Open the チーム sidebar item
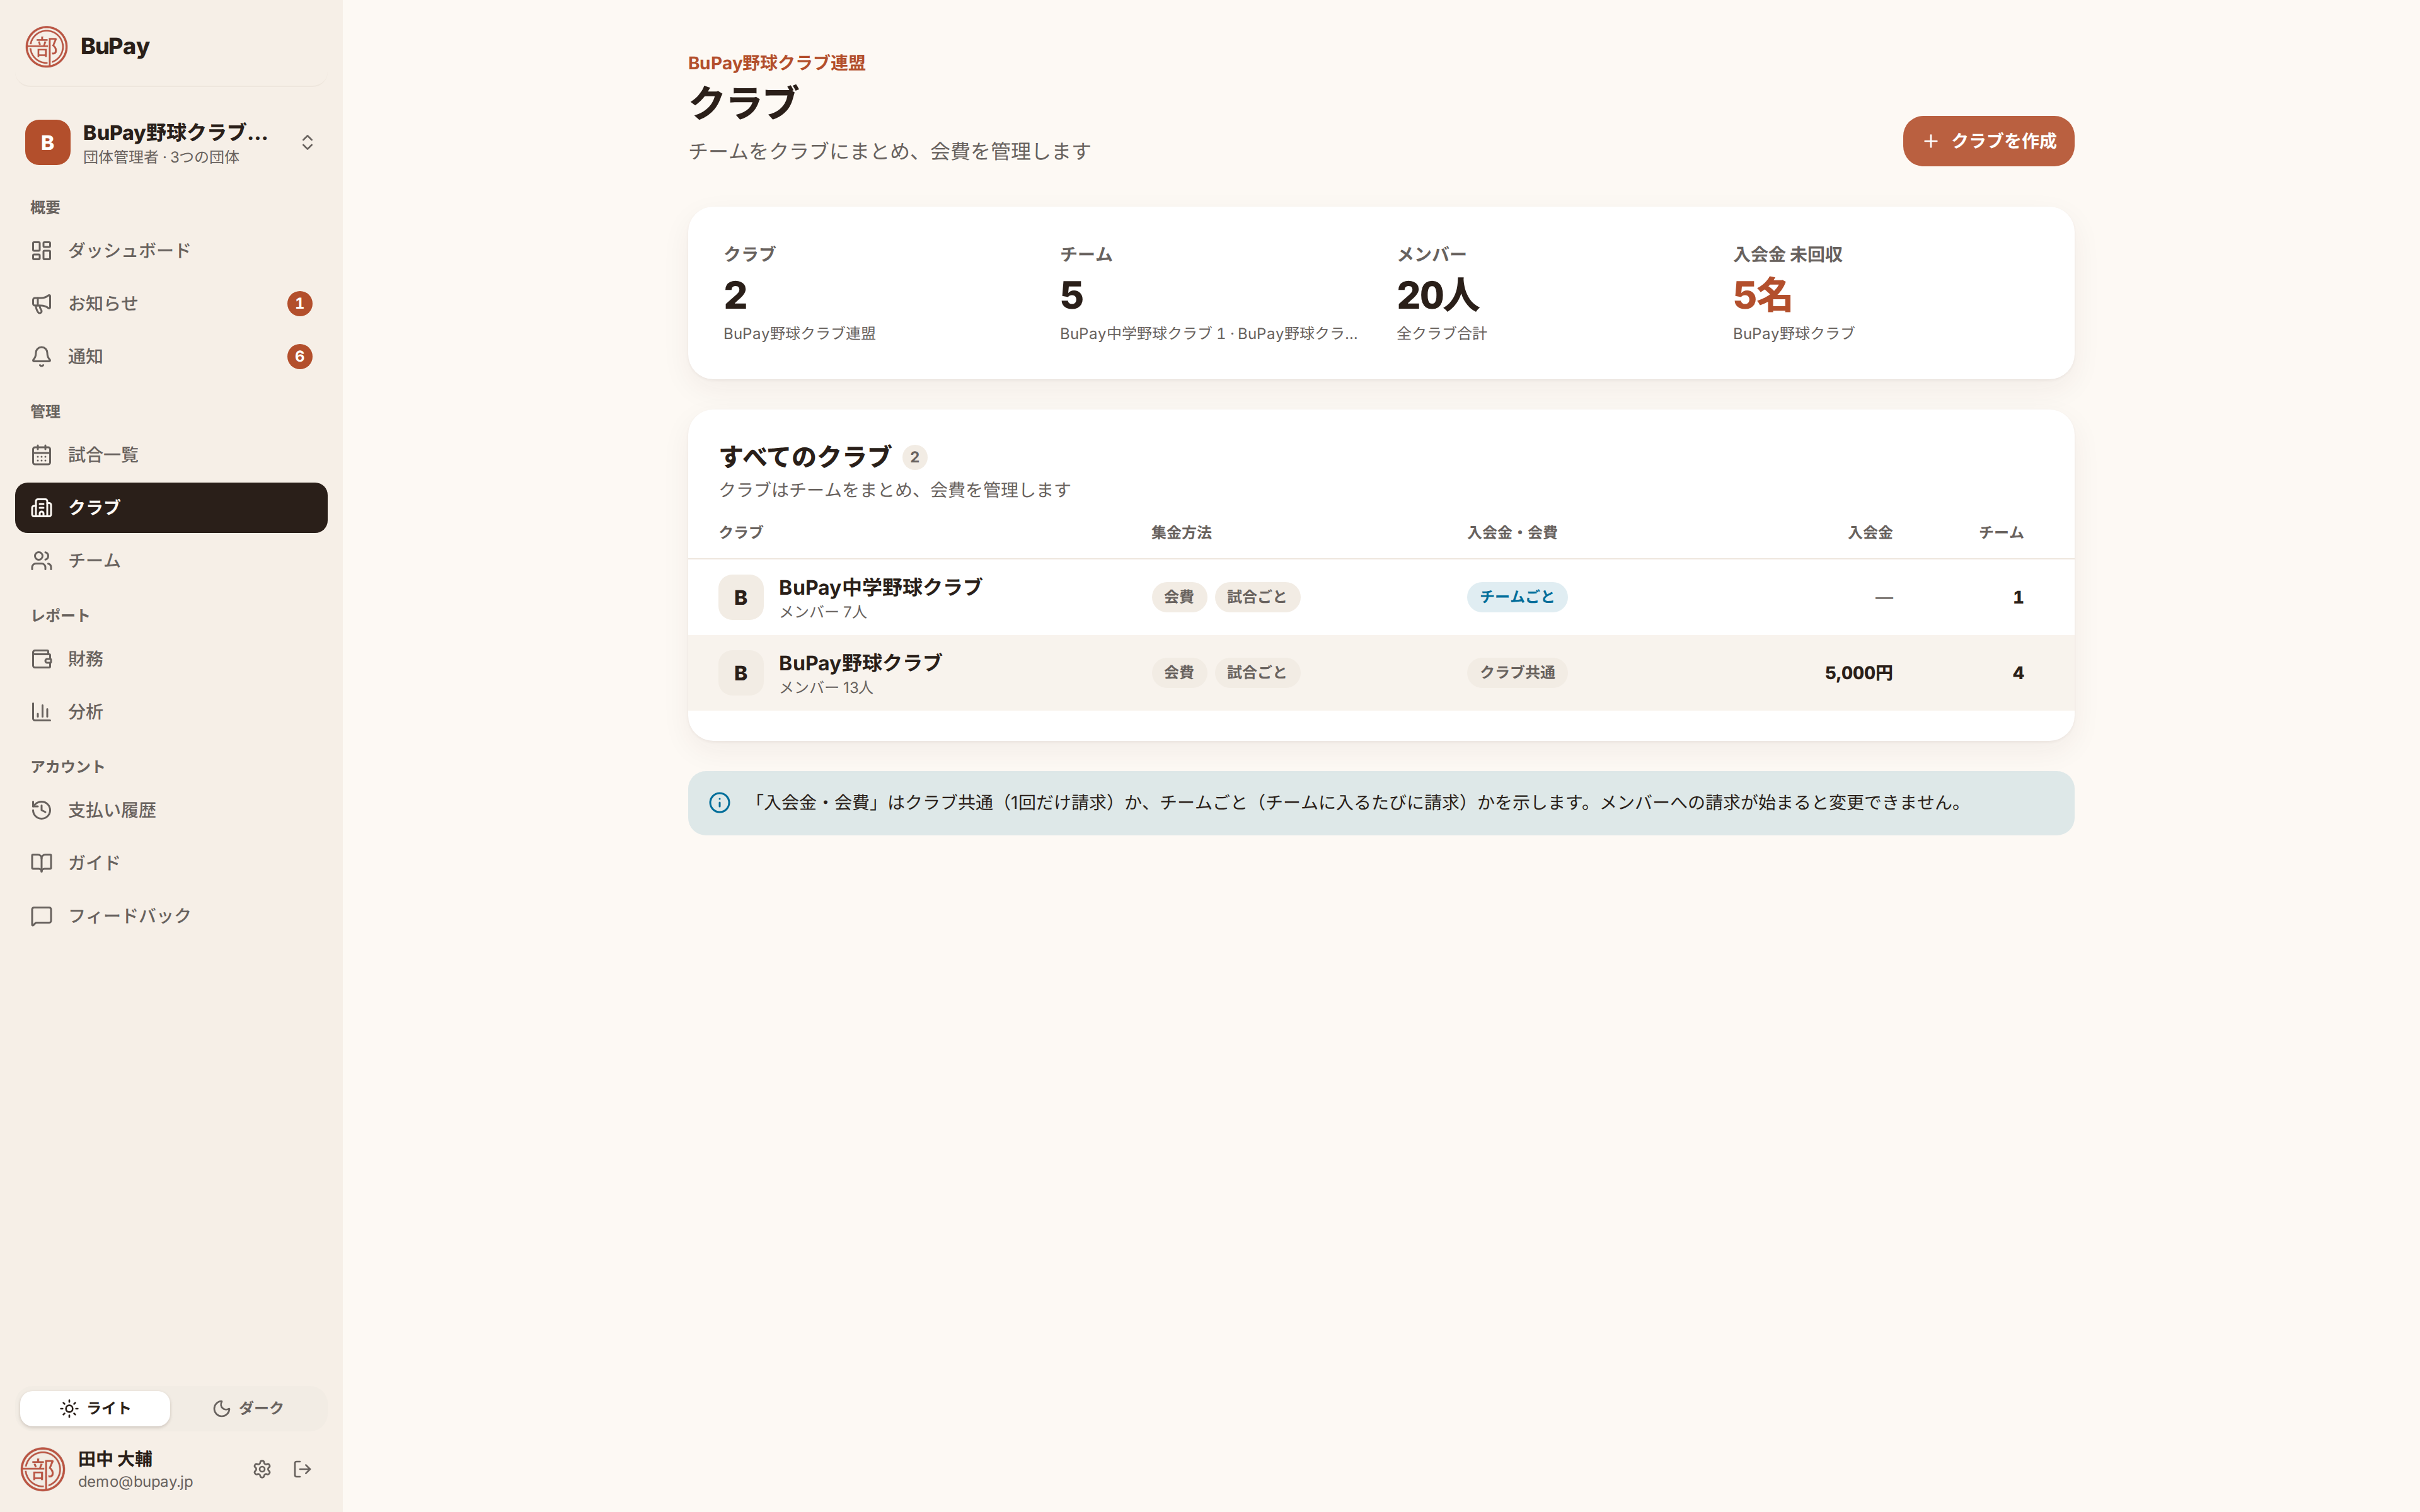 pyautogui.click(x=171, y=561)
